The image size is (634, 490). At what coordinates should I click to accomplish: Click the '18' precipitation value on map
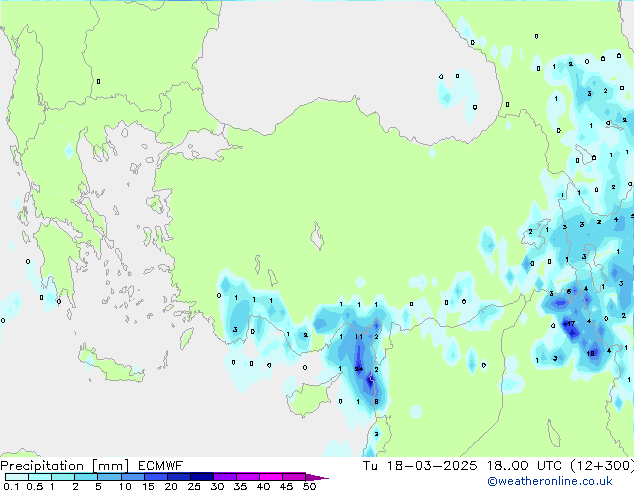pyautogui.click(x=591, y=353)
